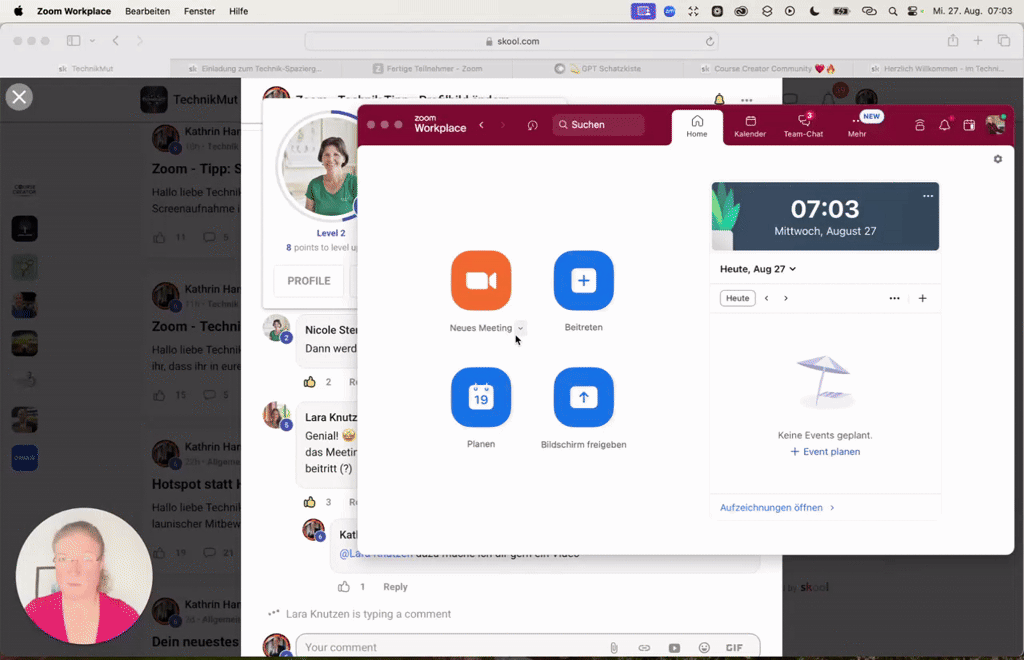Click the Heute button in calendar panel
Viewport: 1024px width, 660px height.
[737, 298]
